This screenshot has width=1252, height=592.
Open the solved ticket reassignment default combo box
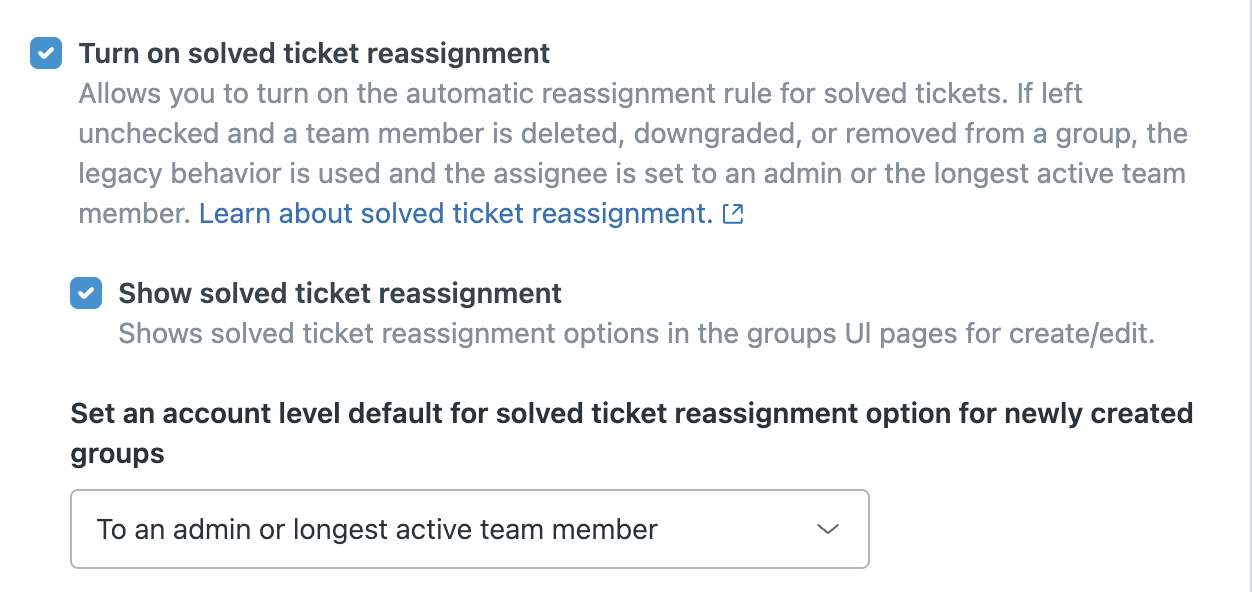469,529
